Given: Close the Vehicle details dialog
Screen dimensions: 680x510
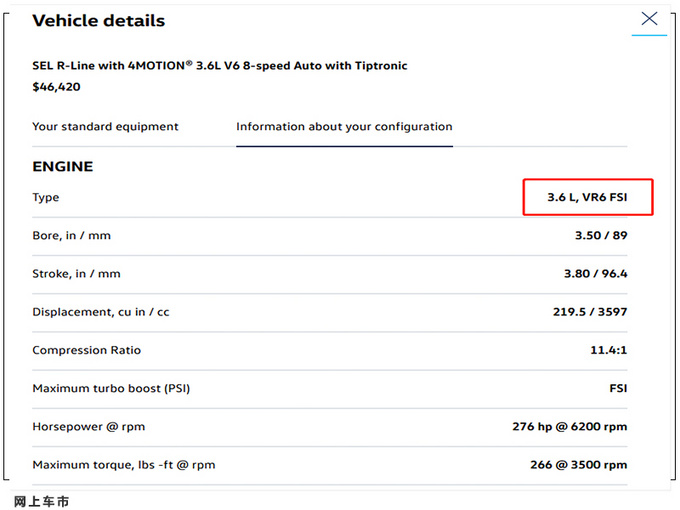Looking at the screenshot, I should 649,19.
